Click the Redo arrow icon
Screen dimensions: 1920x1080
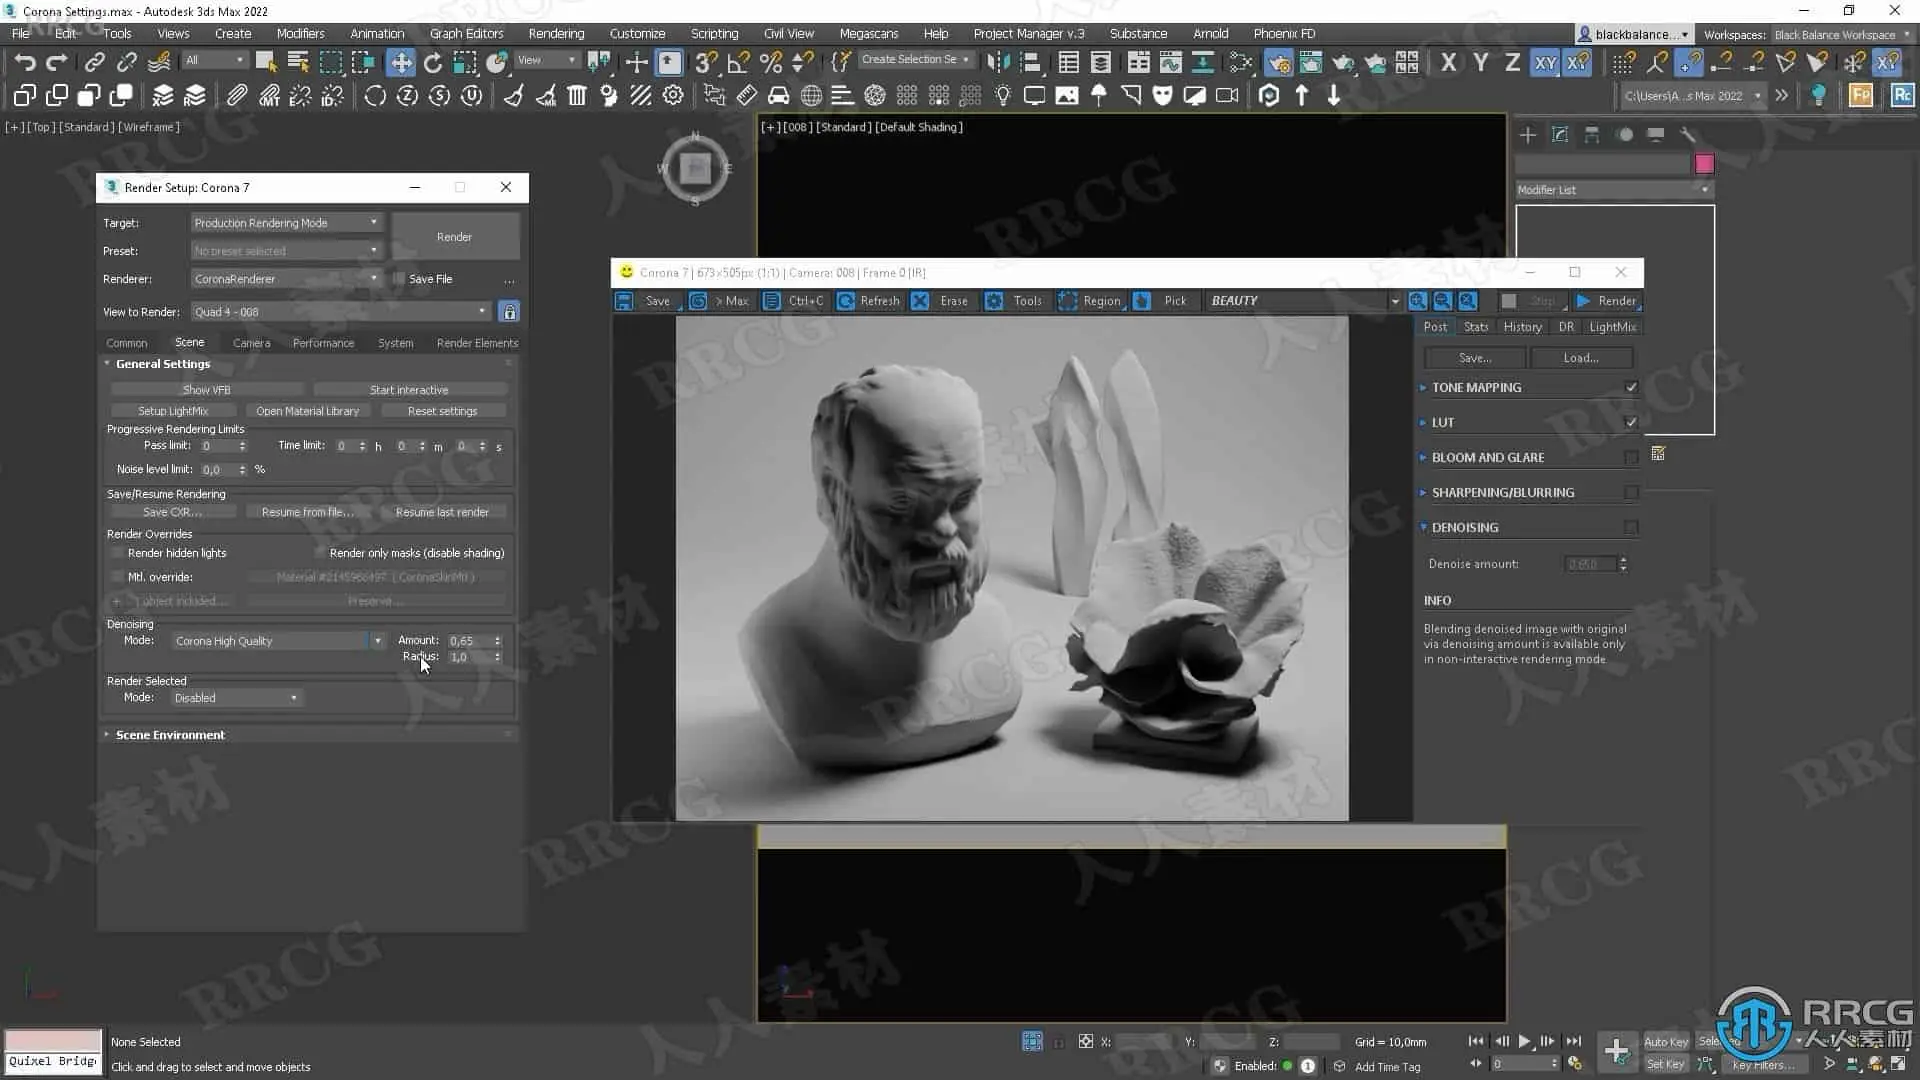tap(57, 63)
